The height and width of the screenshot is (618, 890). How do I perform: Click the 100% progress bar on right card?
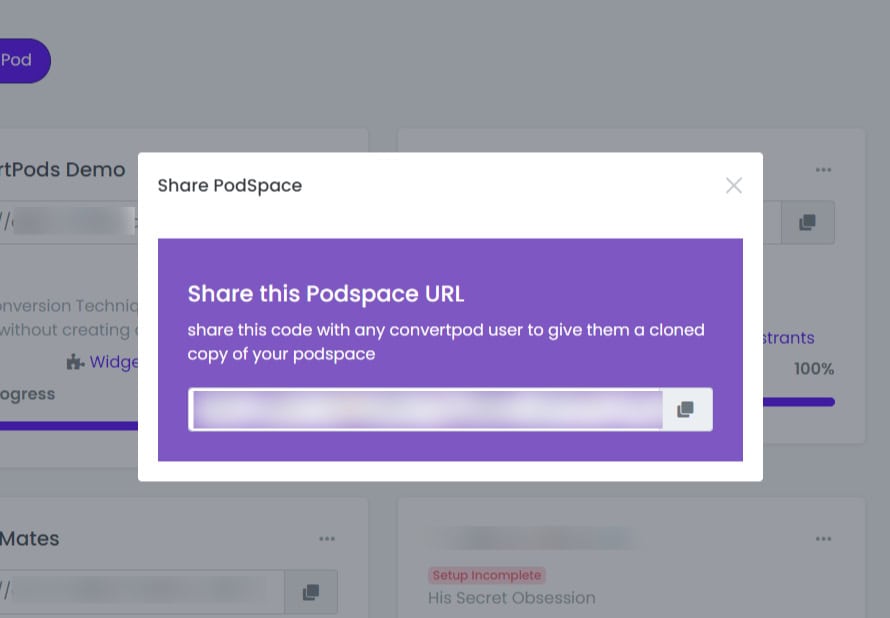[799, 402]
